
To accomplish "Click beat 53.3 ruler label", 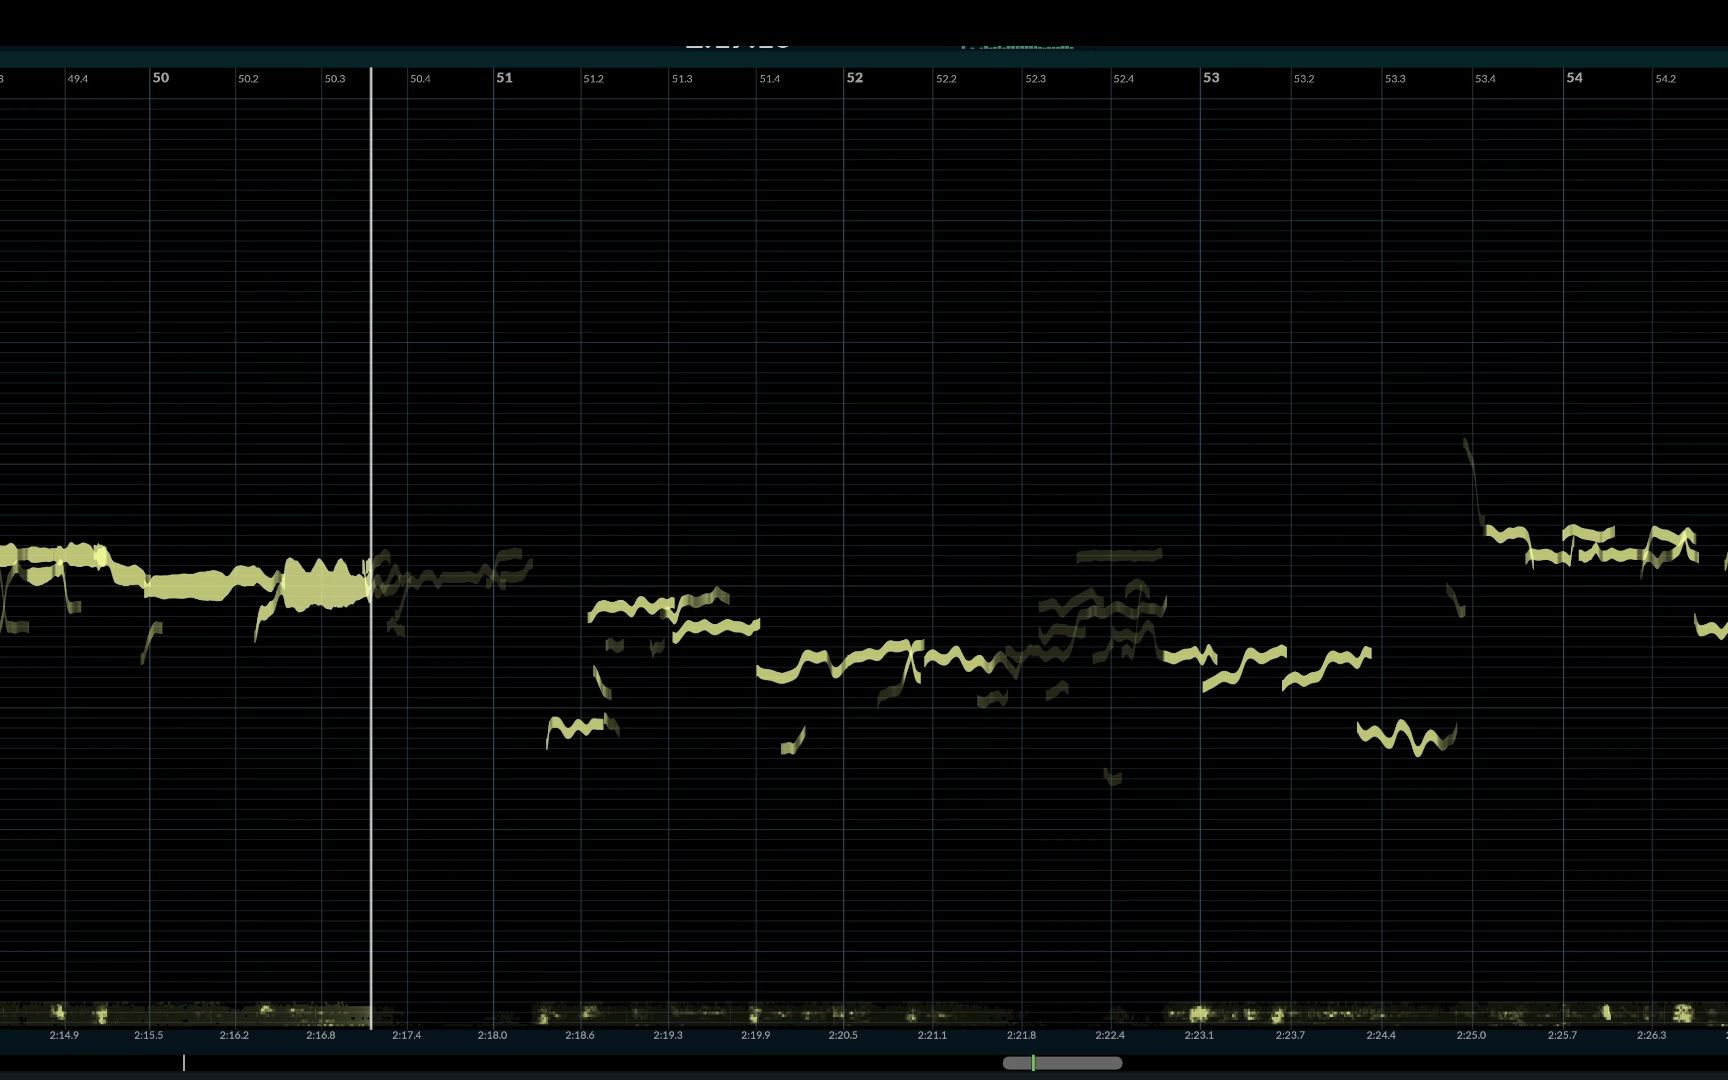I will pyautogui.click(x=1395, y=79).
